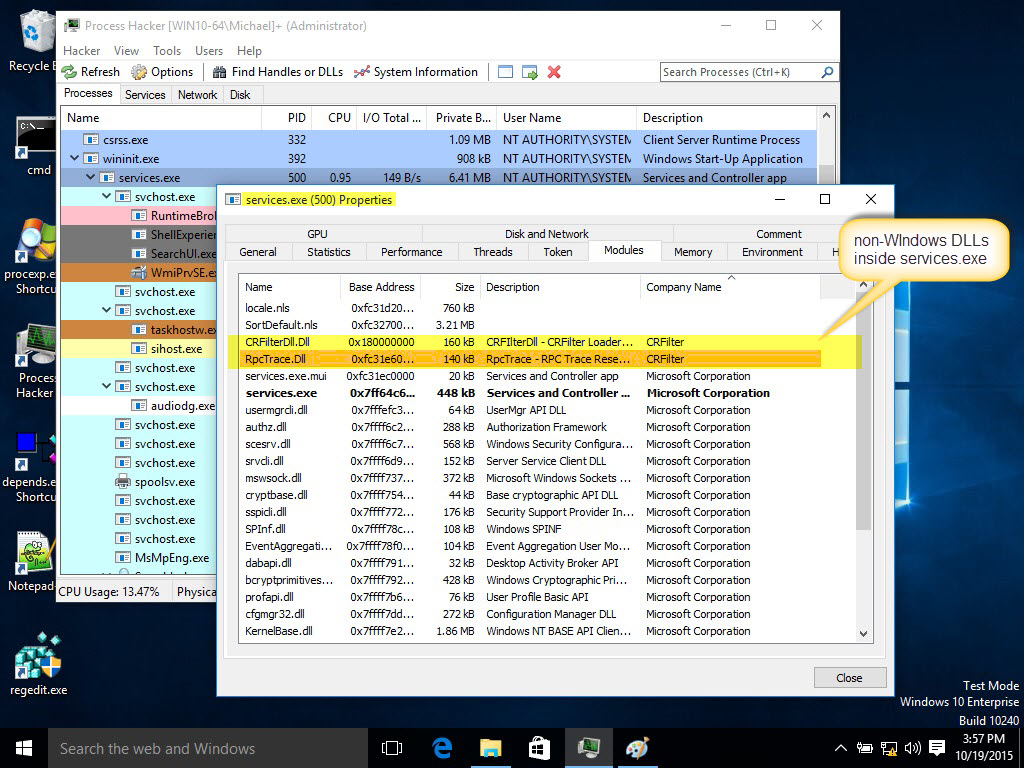
Task: Click the volume tray icon
Action: pyautogui.click(x=913, y=748)
